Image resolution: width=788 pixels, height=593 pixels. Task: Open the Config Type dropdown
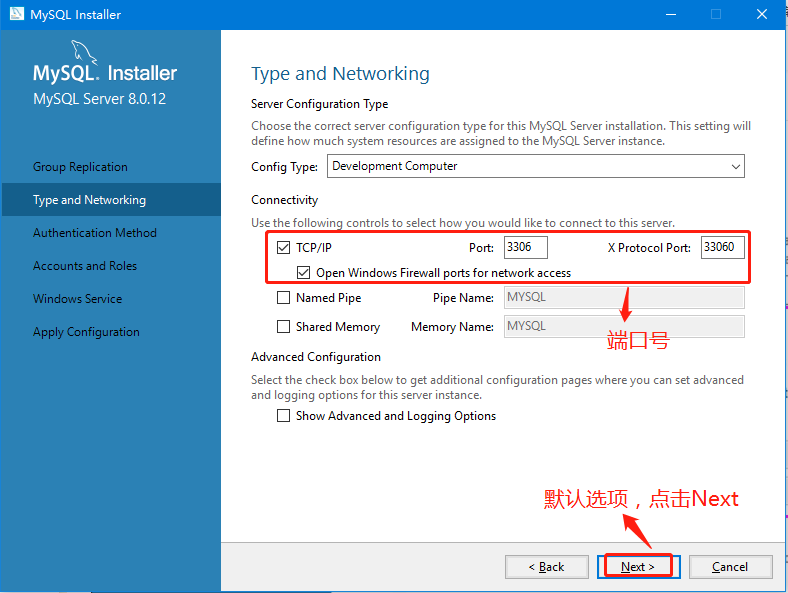[536, 166]
